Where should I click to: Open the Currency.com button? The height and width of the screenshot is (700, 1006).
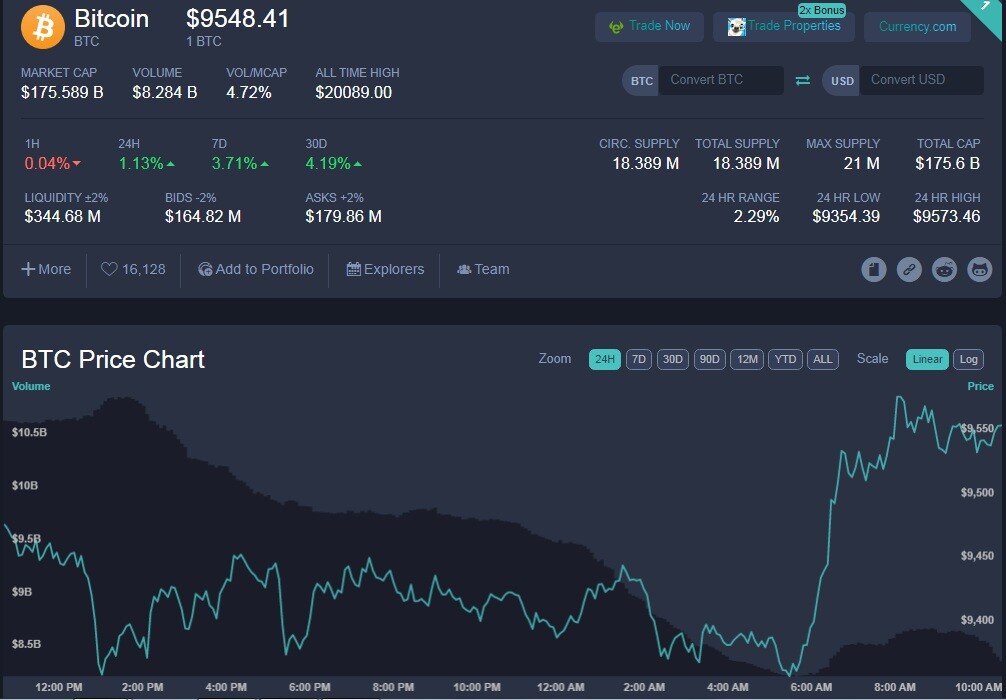tap(917, 27)
